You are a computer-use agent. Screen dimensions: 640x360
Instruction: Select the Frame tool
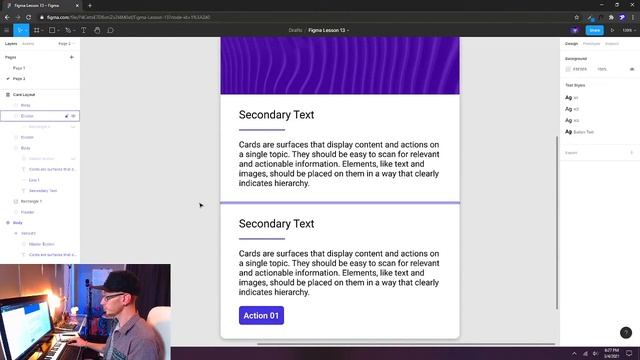point(36,30)
